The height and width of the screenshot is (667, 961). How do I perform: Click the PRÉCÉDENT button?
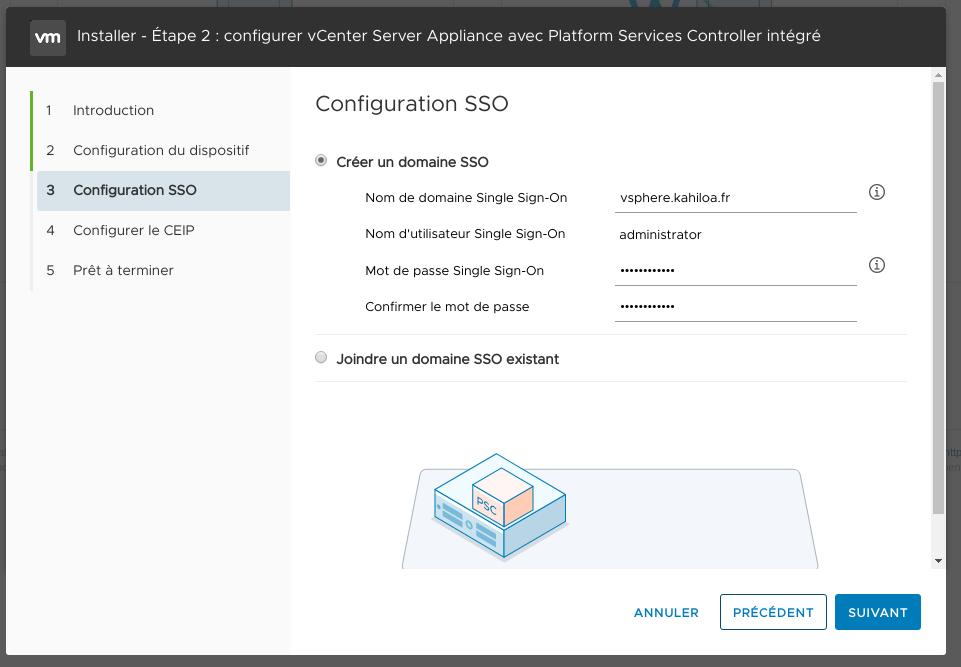click(773, 612)
